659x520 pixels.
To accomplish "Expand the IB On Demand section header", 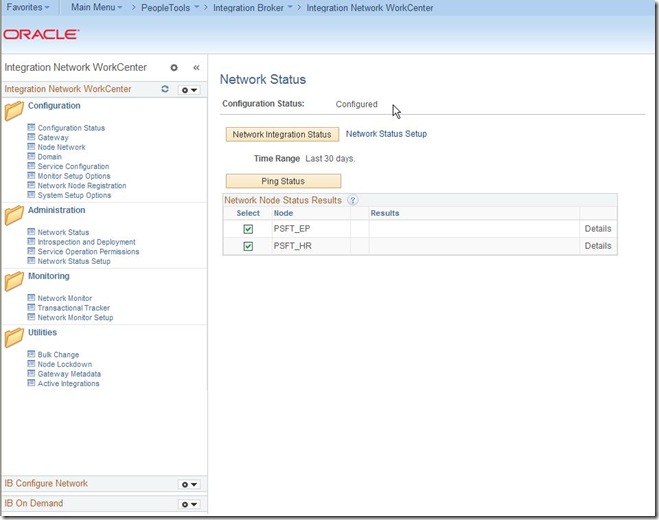I will pyautogui.click(x=34, y=503).
